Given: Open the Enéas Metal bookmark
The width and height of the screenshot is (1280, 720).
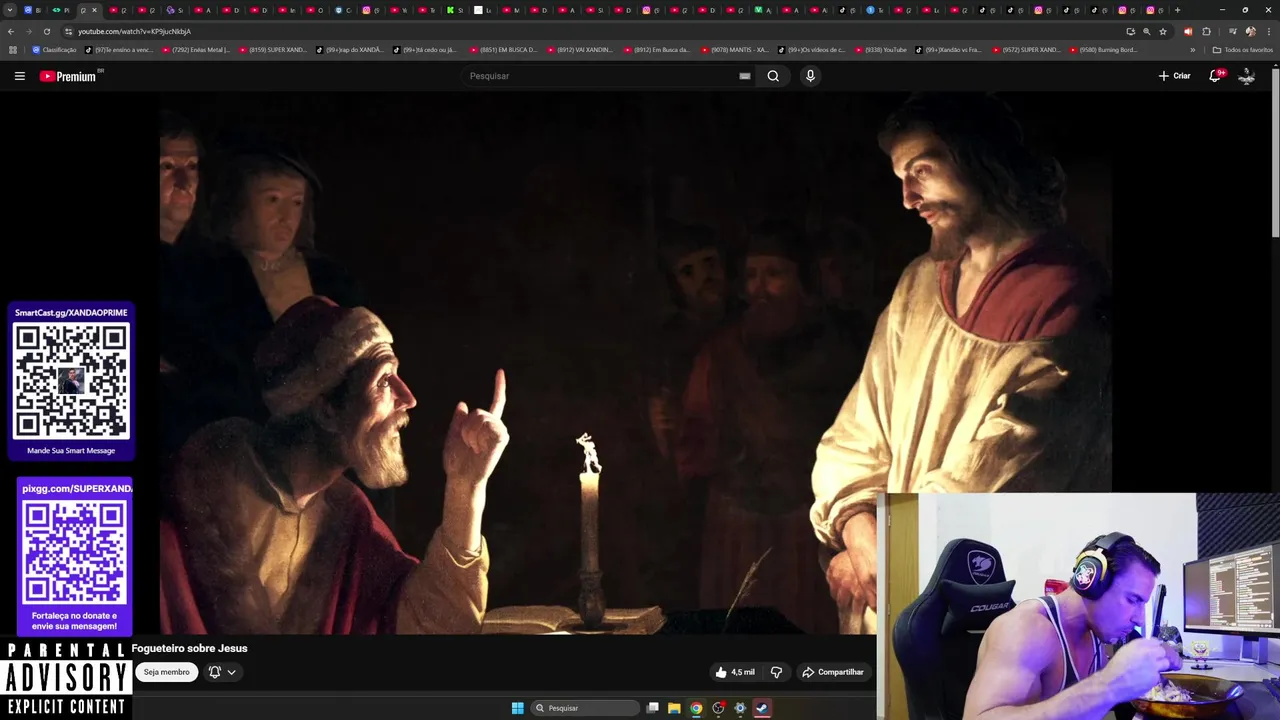Looking at the screenshot, I should pos(196,50).
